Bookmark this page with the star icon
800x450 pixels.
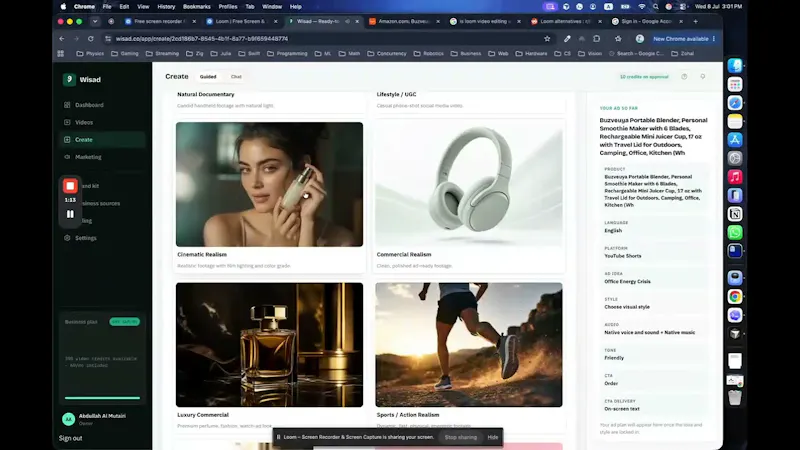click(547, 39)
